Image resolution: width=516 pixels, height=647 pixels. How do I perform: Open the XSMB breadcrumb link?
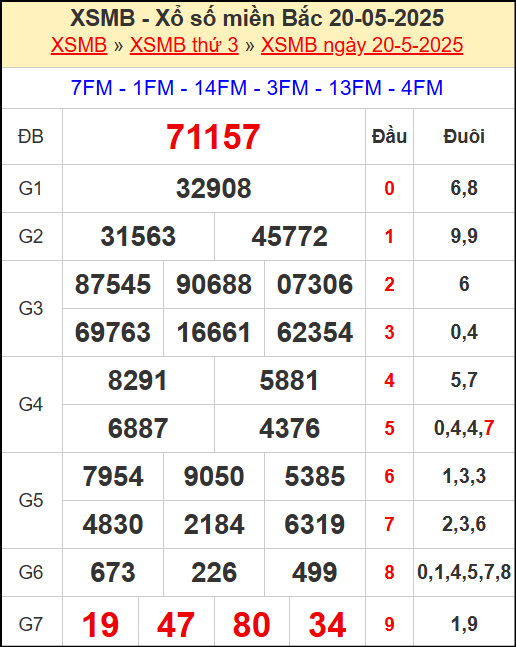click(x=79, y=45)
